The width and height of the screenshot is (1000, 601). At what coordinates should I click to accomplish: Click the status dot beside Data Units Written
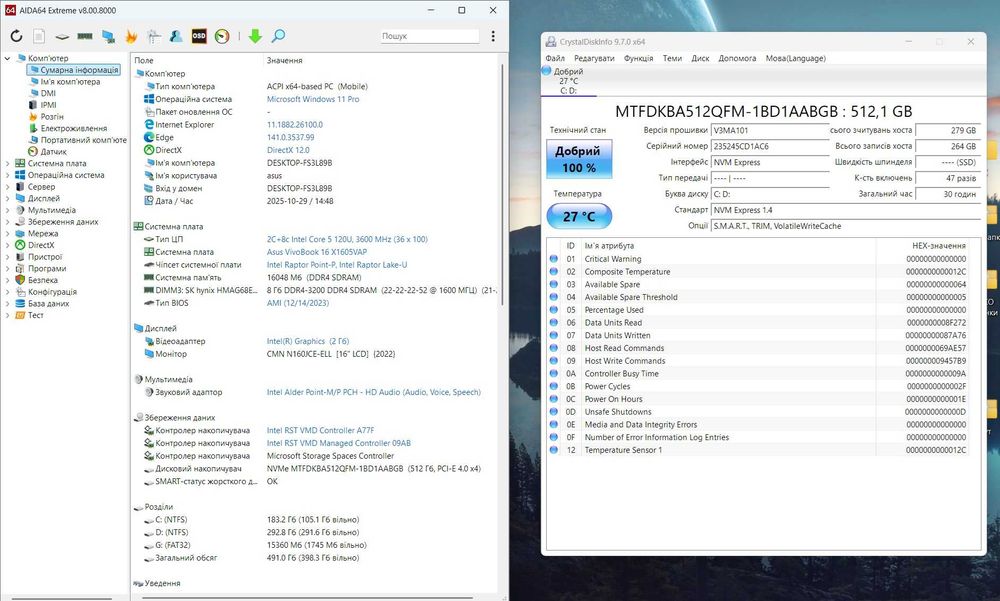click(554, 335)
